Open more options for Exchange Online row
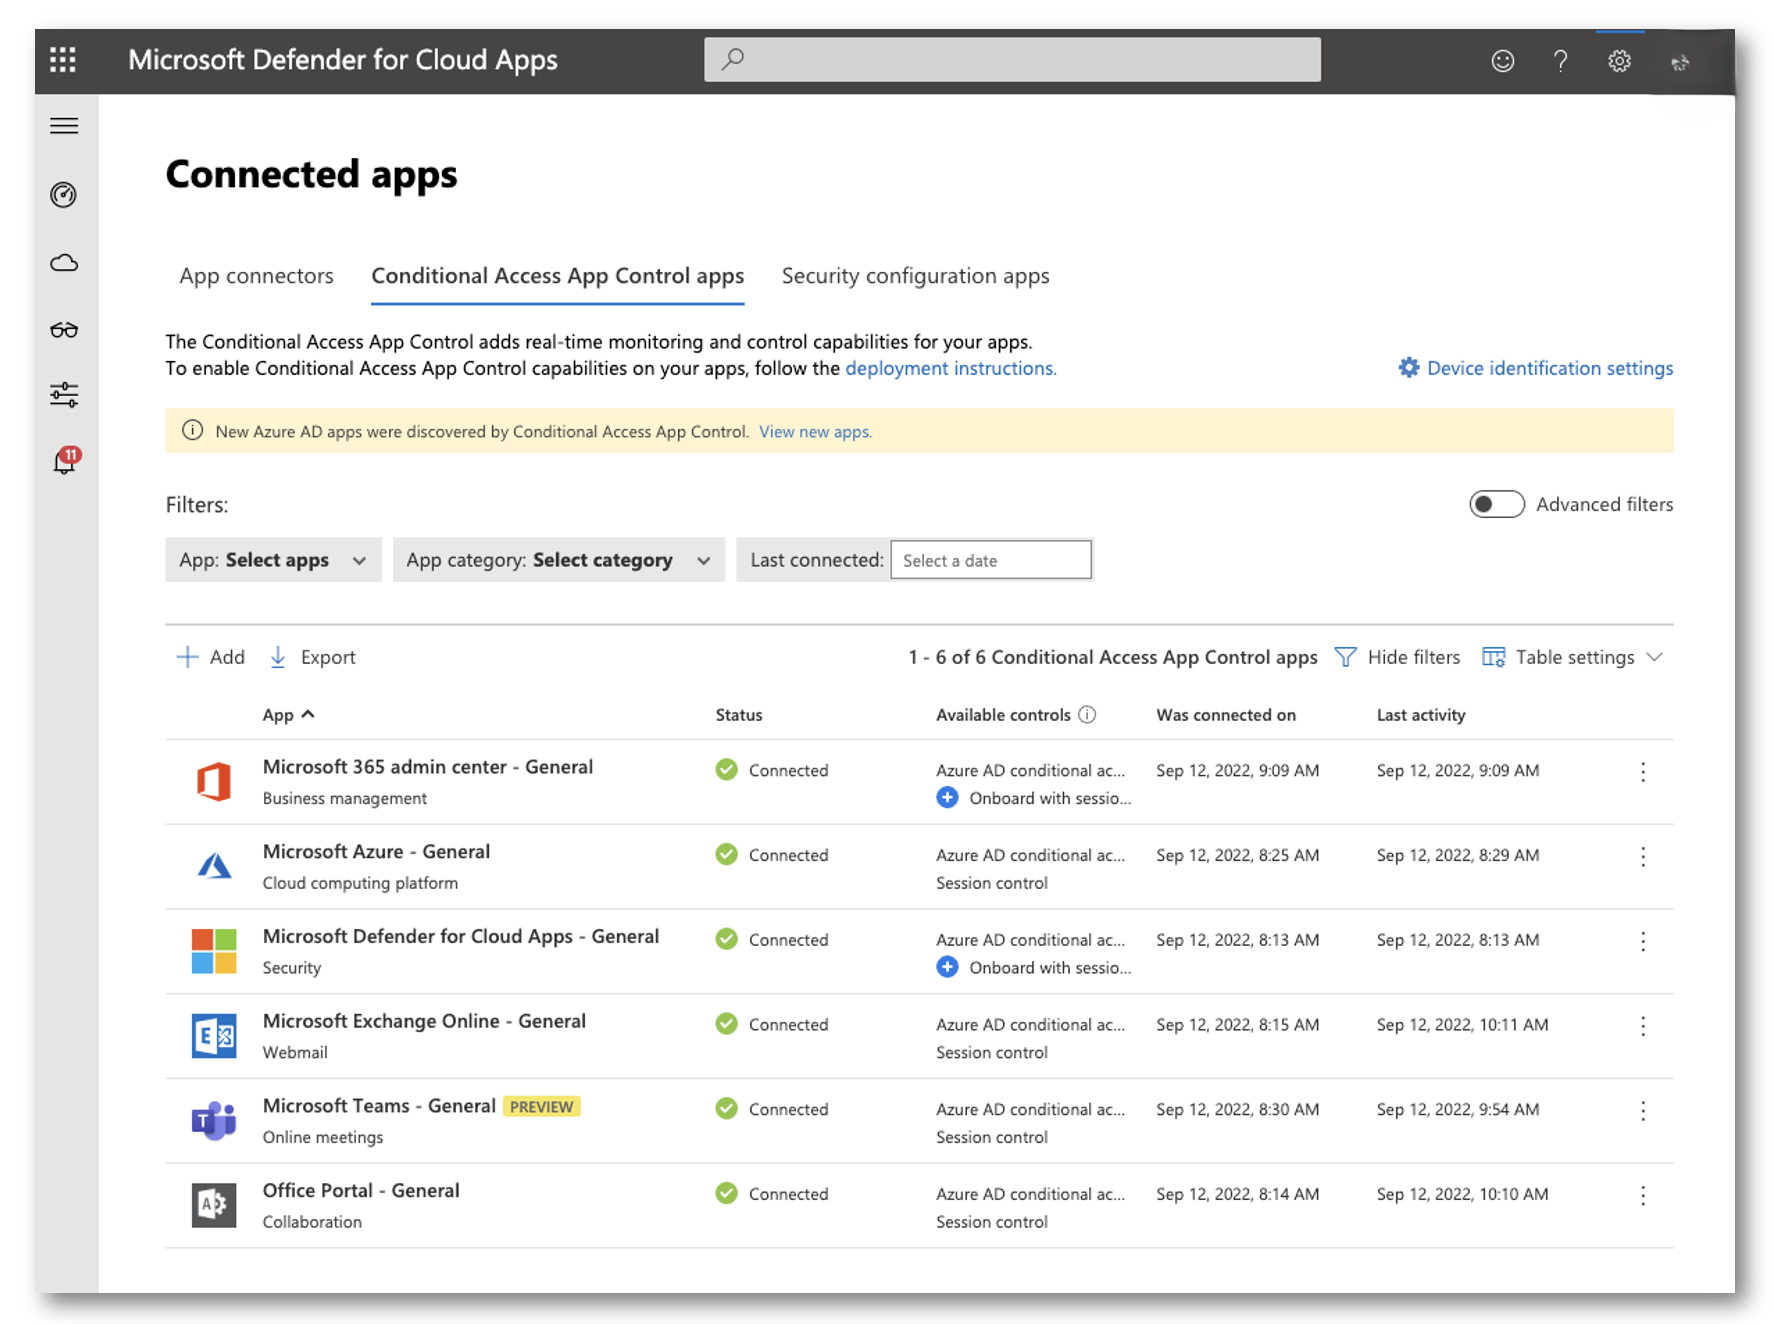This screenshot has width=1774, height=1324. pyautogui.click(x=1643, y=1026)
